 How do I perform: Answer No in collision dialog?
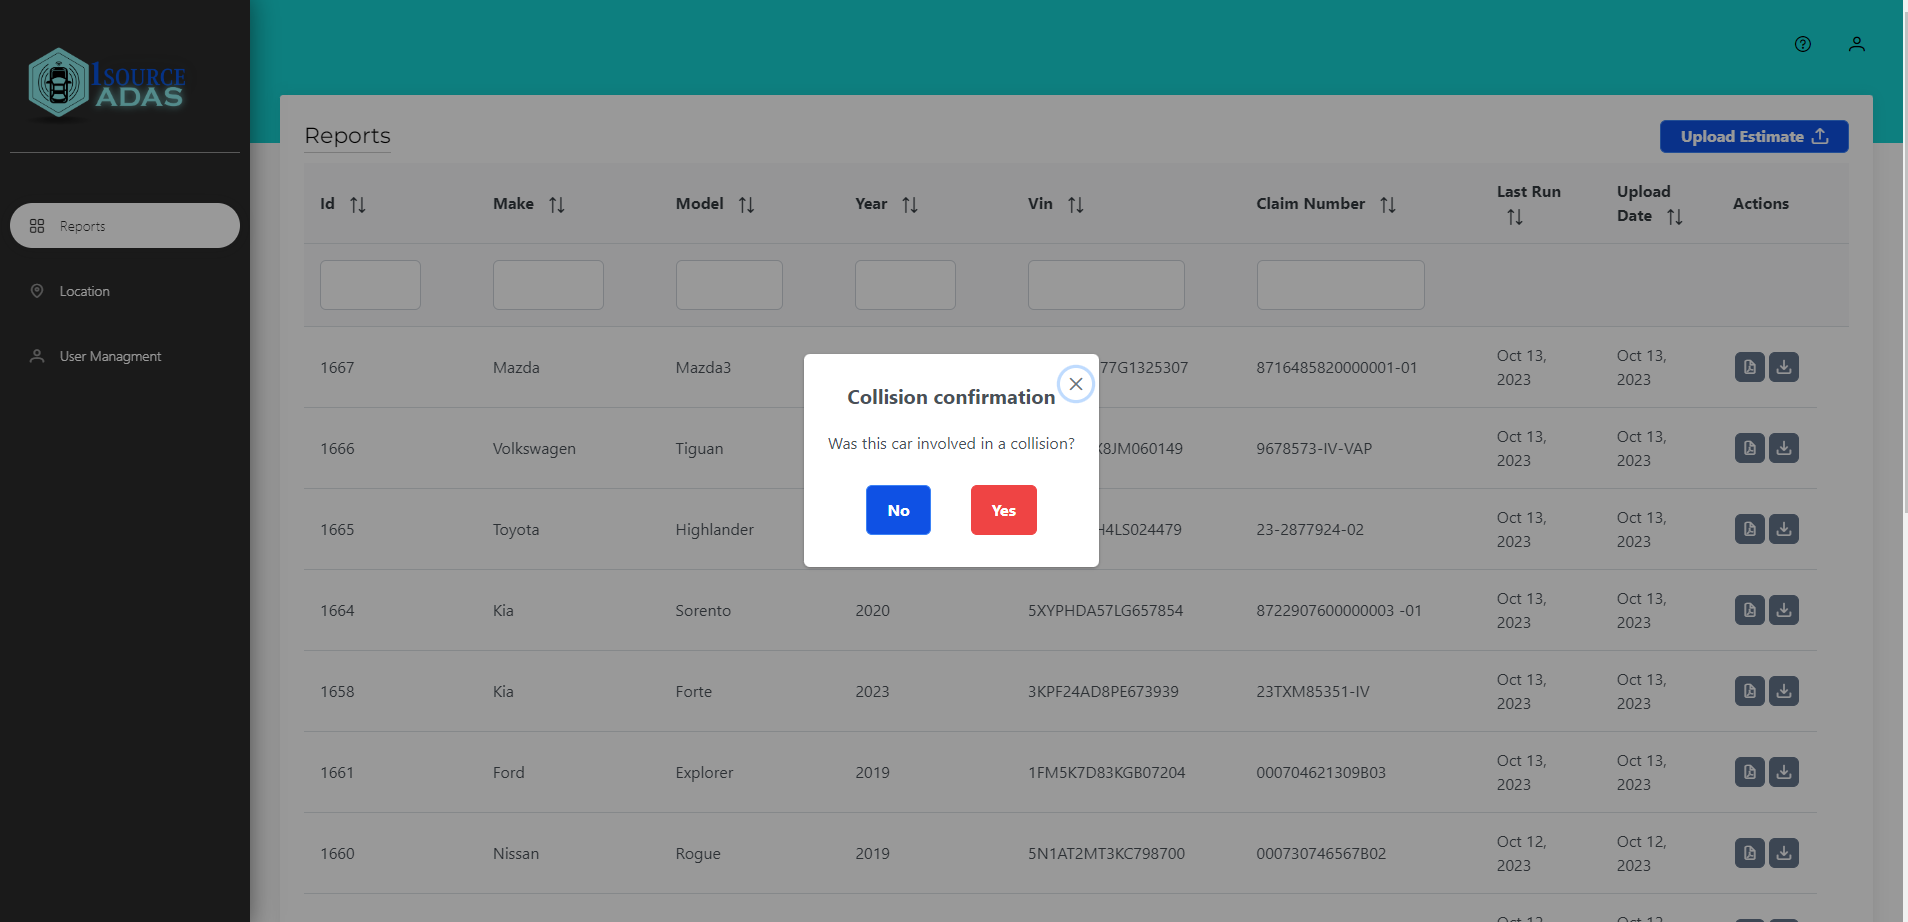(x=898, y=510)
